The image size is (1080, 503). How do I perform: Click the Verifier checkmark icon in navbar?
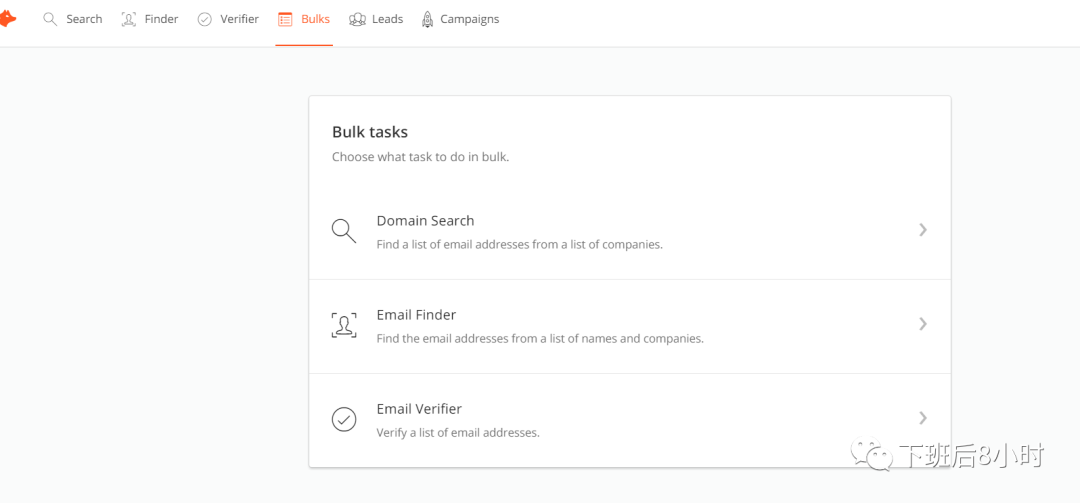coord(205,19)
